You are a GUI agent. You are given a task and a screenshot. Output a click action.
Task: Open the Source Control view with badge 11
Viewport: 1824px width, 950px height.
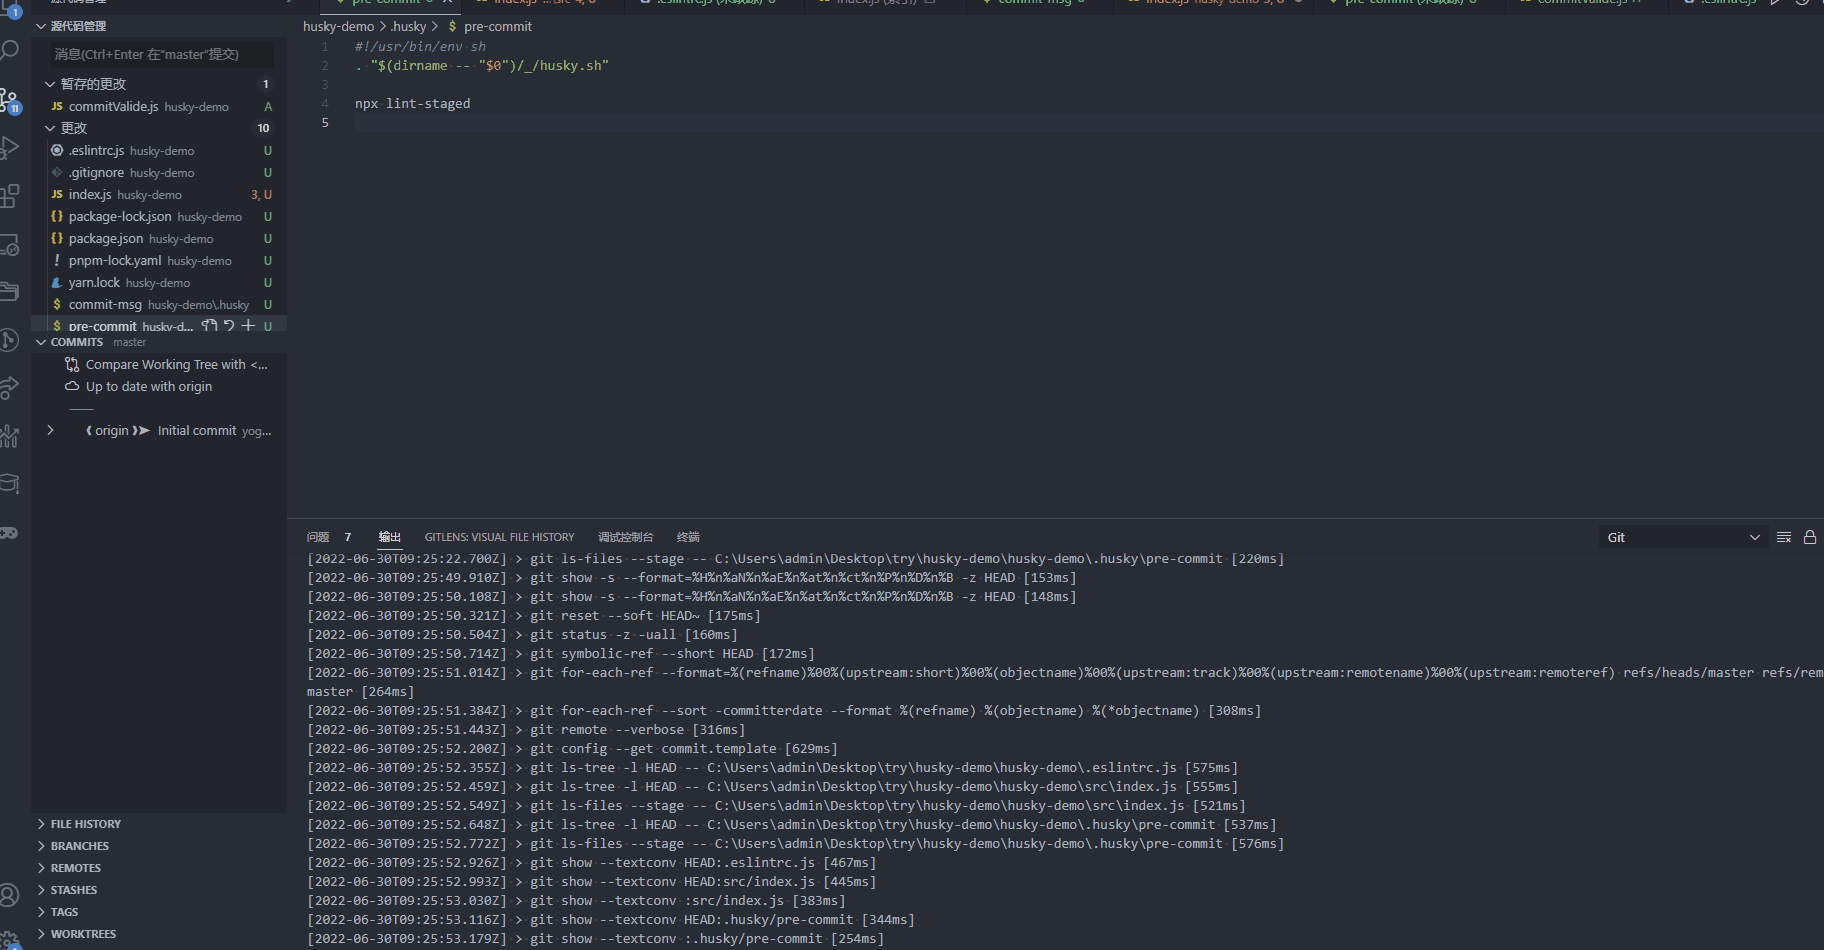(x=10, y=100)
